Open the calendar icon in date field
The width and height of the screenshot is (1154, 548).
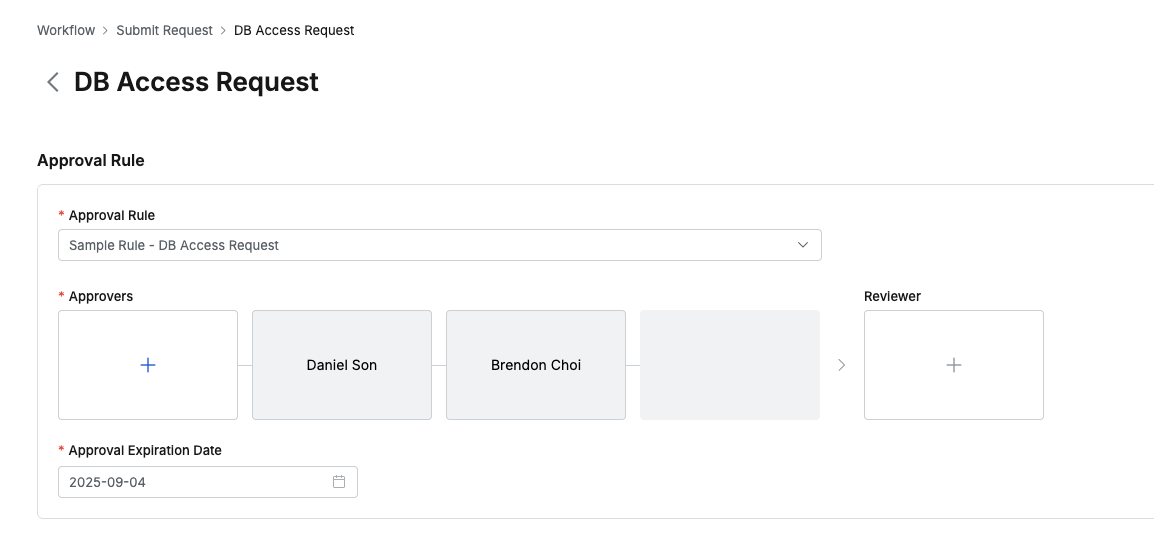click(339, 482)
